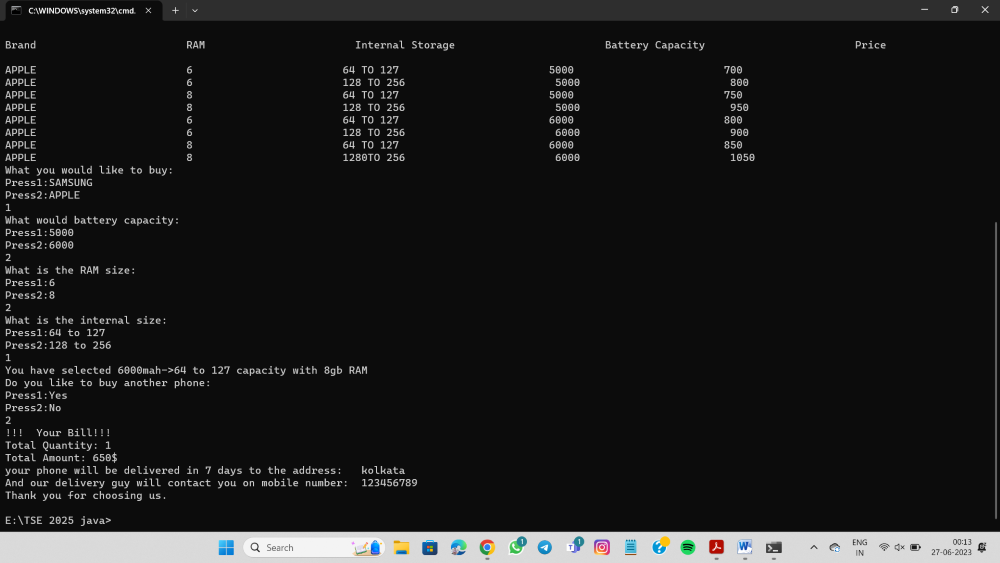Click the terminal vertical scrollbar
1000x563 pixels.
point(996,370)
